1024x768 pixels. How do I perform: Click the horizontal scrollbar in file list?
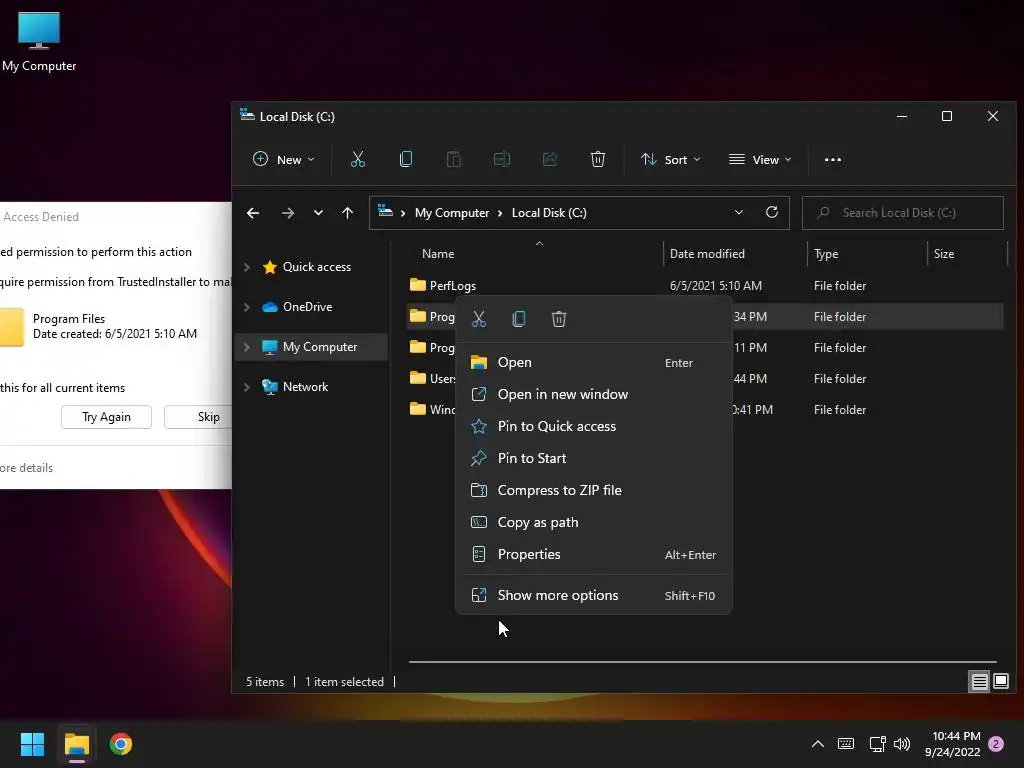coord(702,662)
